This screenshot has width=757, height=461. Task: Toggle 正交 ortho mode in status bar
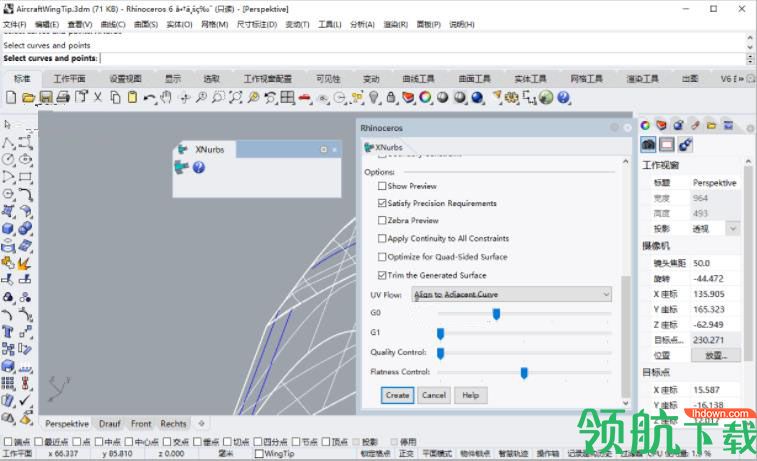406,453
